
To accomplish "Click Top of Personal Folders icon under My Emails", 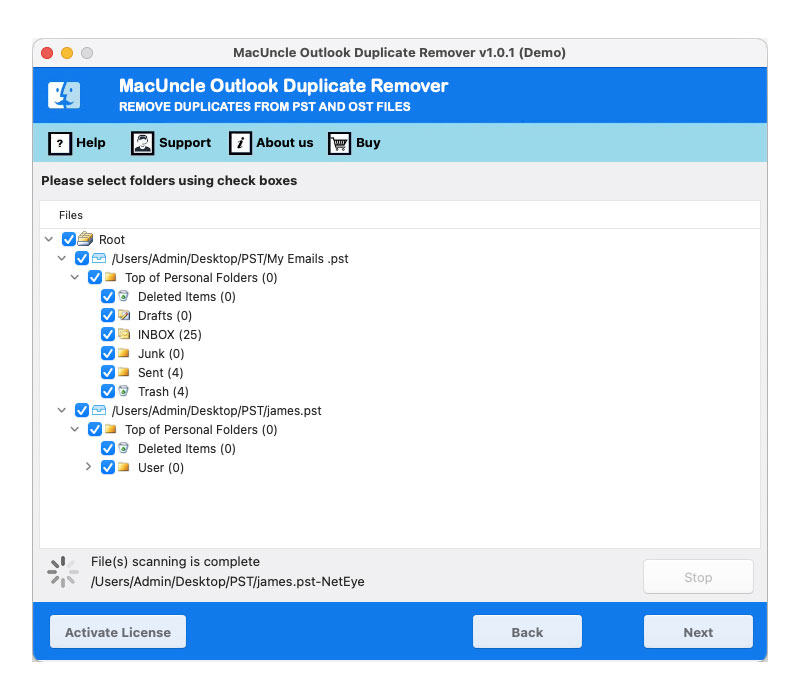I will point(111,277).
